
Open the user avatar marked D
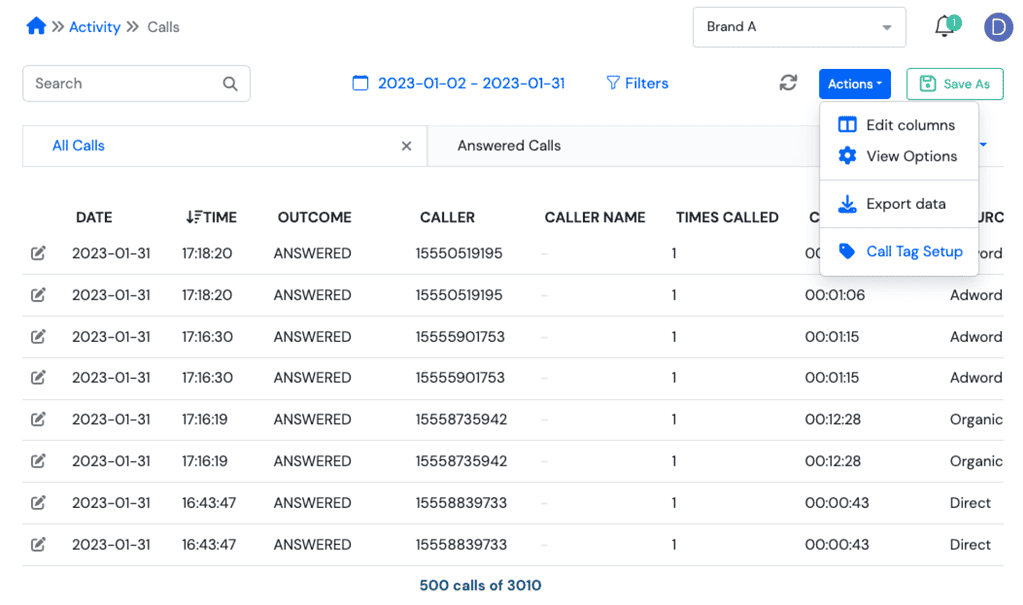pos(998,26)
